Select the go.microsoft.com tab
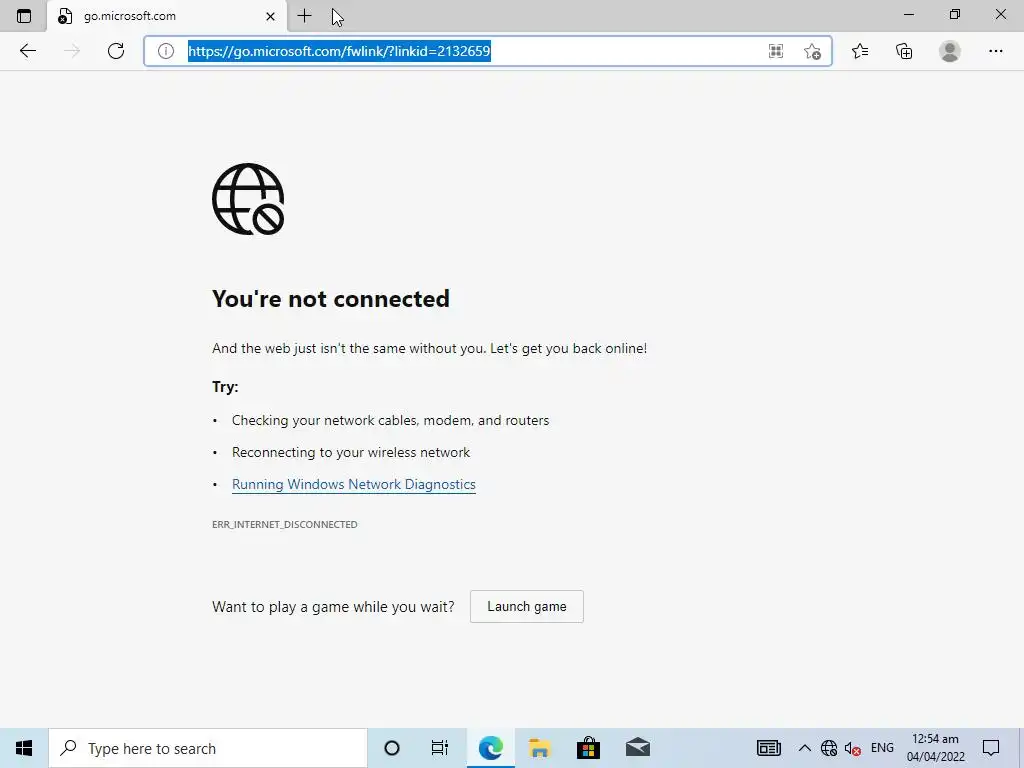This screenshot has width=1024, height=768. coord(167,16)
